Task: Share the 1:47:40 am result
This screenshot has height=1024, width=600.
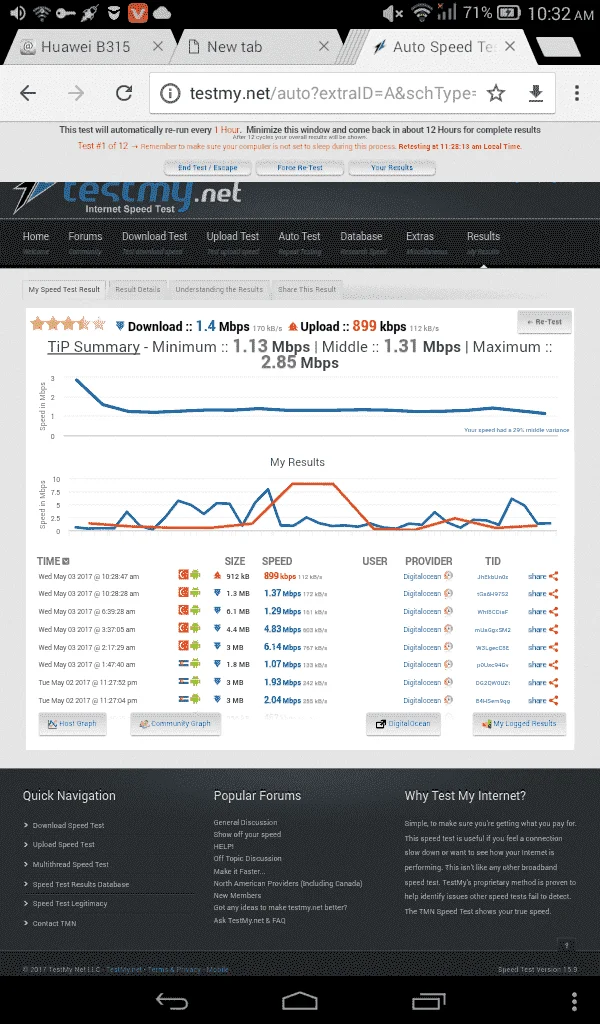Action: click(x=543, y=665)
